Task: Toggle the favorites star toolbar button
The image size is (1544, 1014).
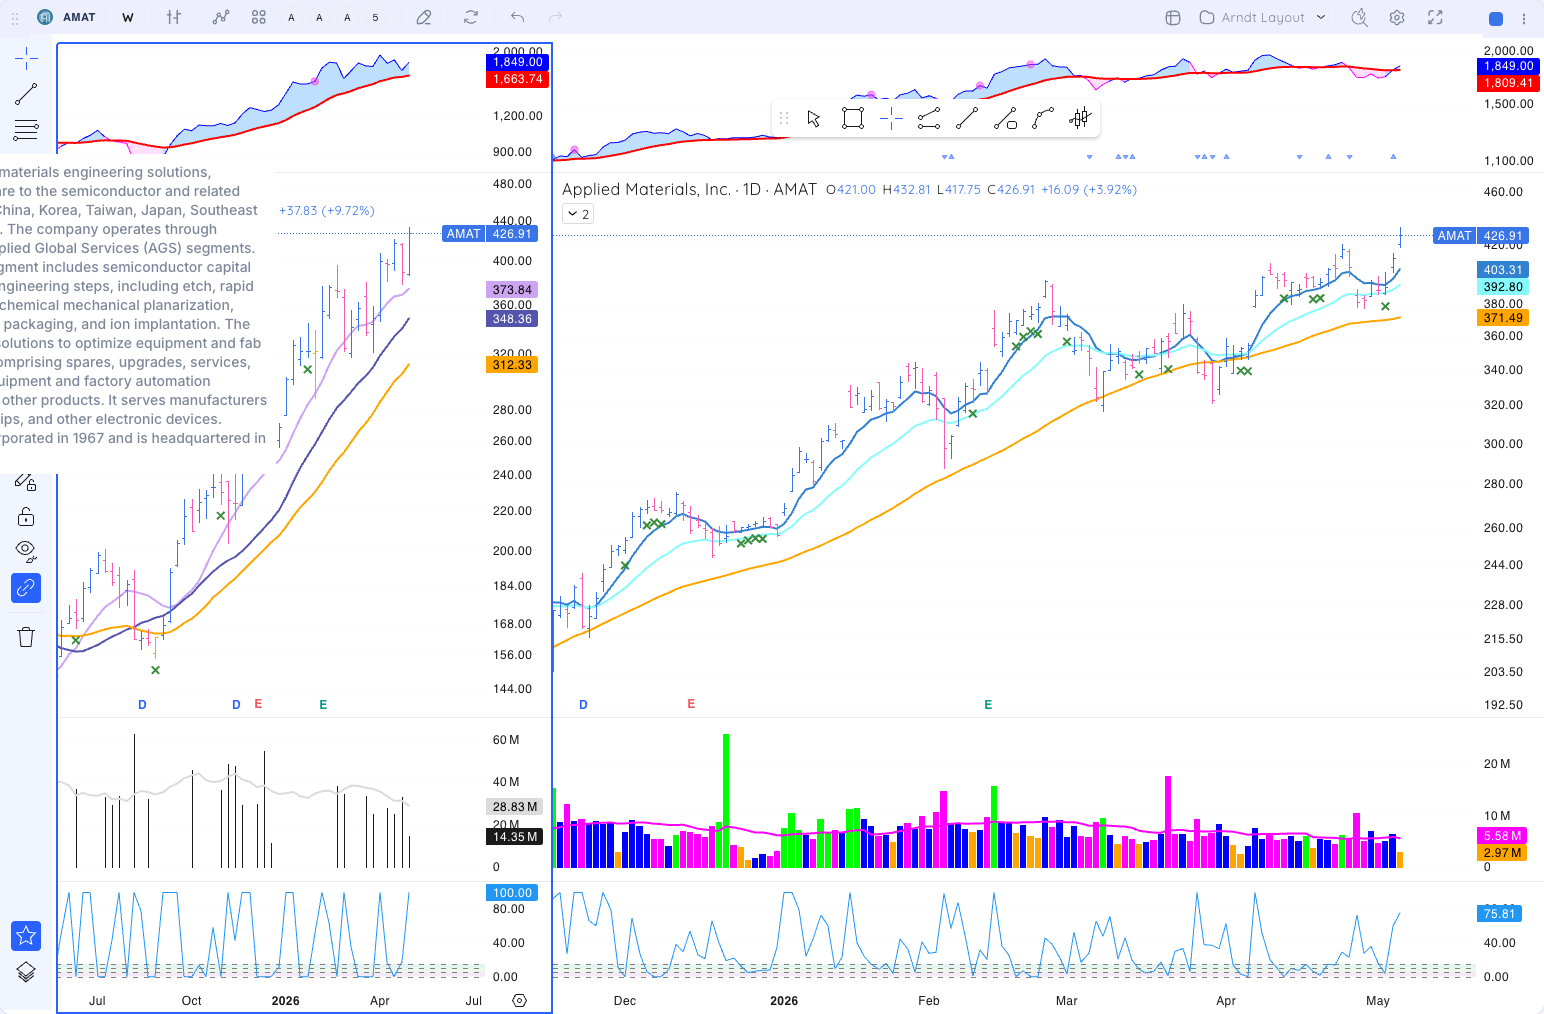Action: click(26, 935)
